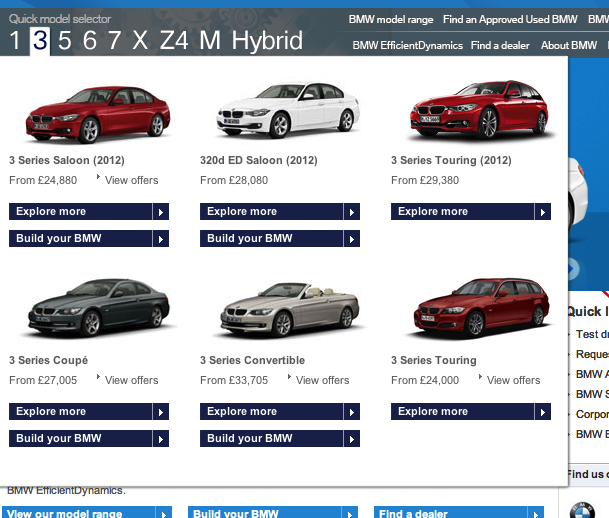Explore more for 3 Series Touring £24,000
This screenshot has width=609, height=518.
coord(471,412)
